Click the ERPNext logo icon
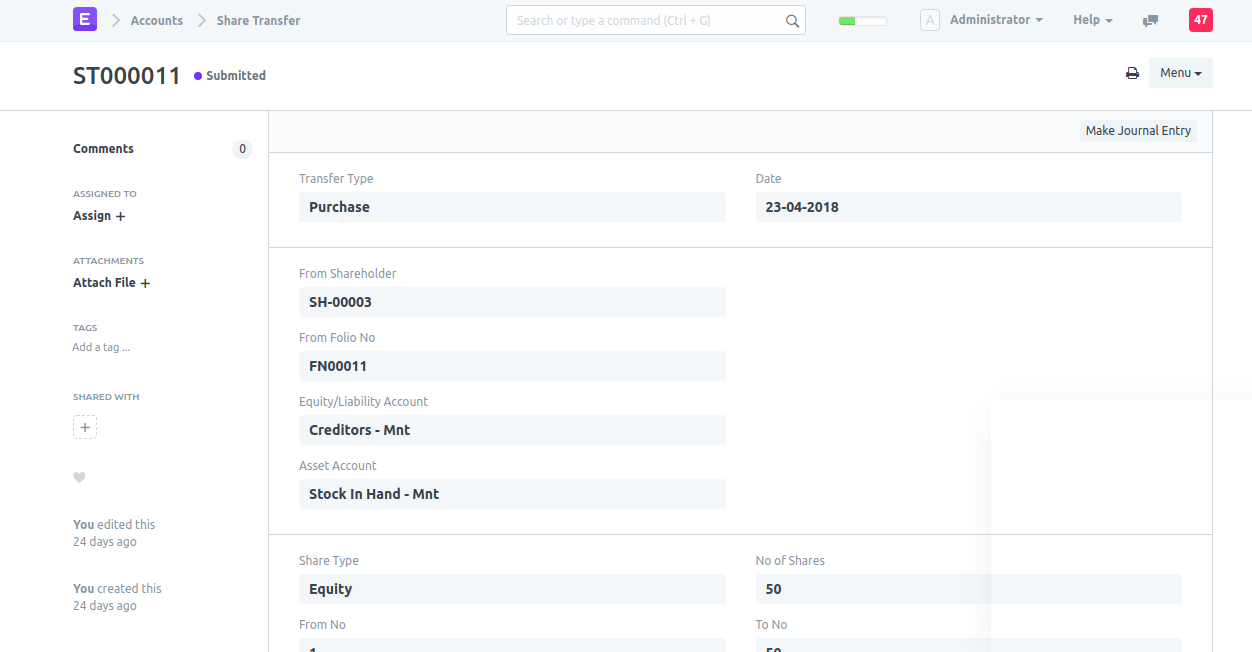Screen dimensions: 1252x652 (x=85, y=19)
